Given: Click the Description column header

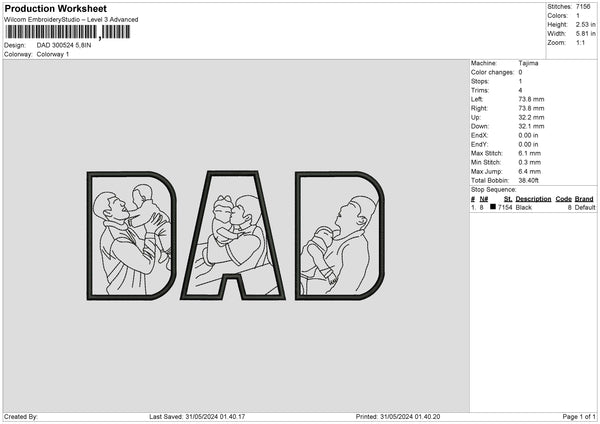Looking at the screenshot, I should coord(533,199).
